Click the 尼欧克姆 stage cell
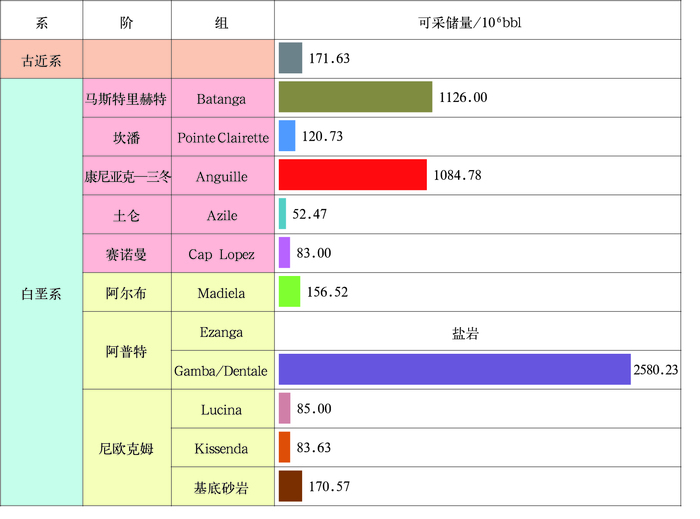 tap(127, 449)
